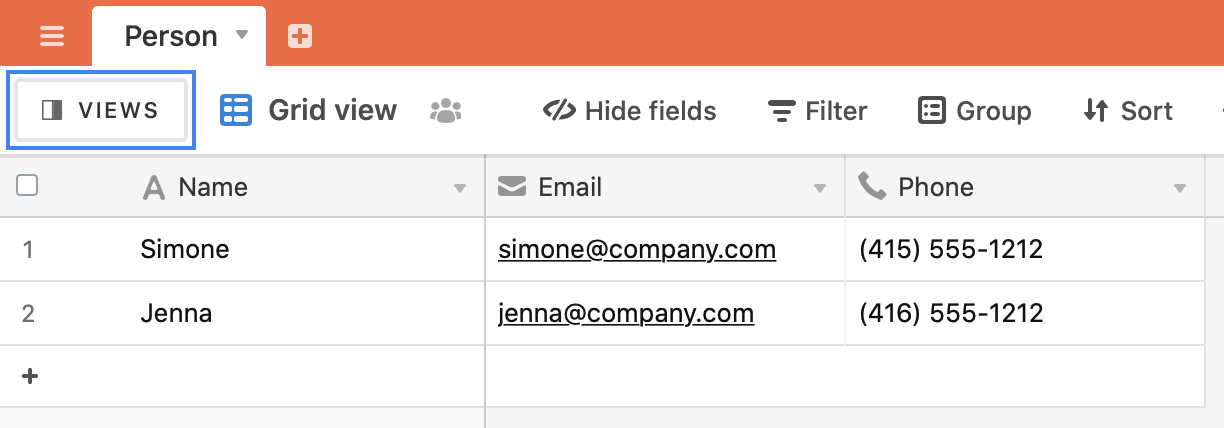This screenshot has height=428, width=1224.
Task: Toggle the select all rows checkbox
Action: 28,185
